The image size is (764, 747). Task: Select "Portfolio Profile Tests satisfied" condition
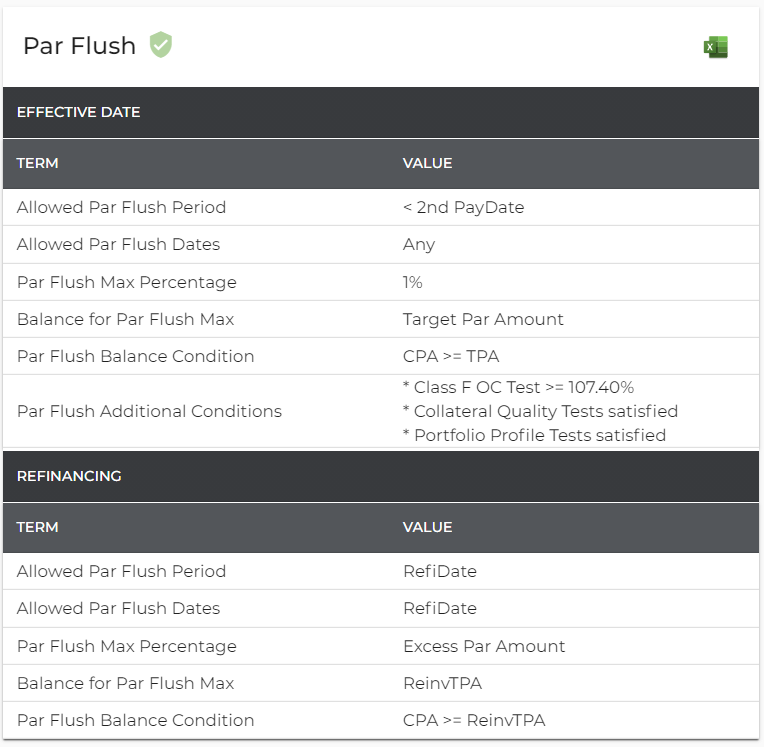534,435
